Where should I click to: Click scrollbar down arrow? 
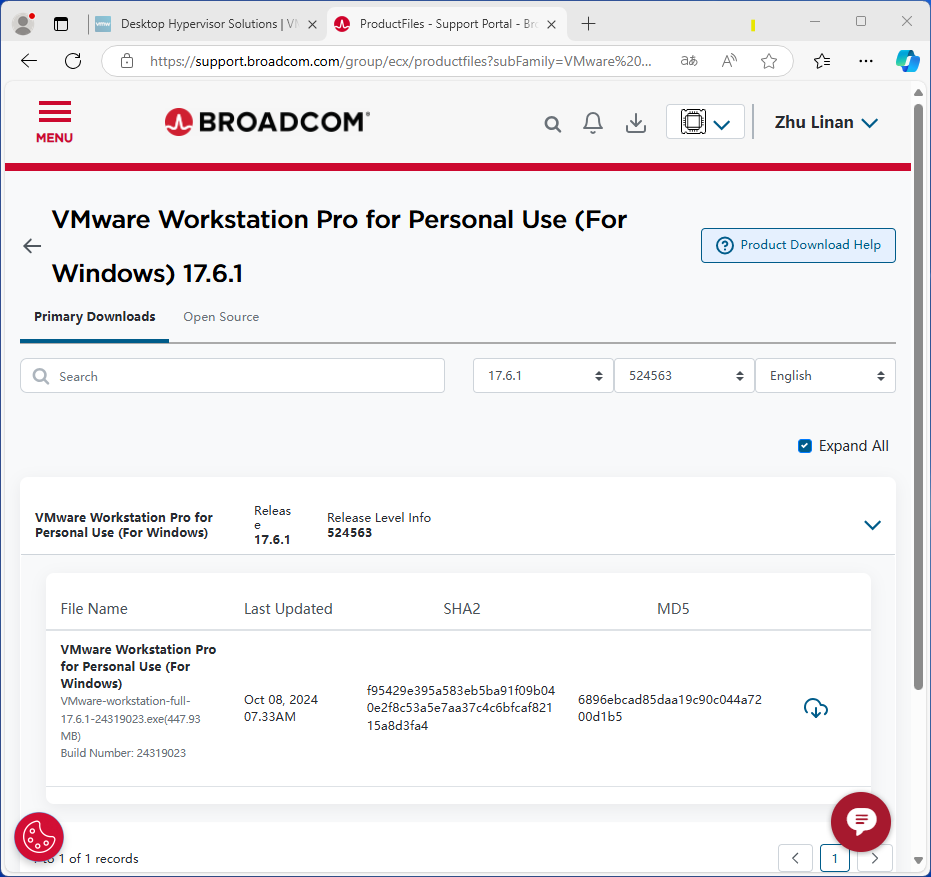918,860
